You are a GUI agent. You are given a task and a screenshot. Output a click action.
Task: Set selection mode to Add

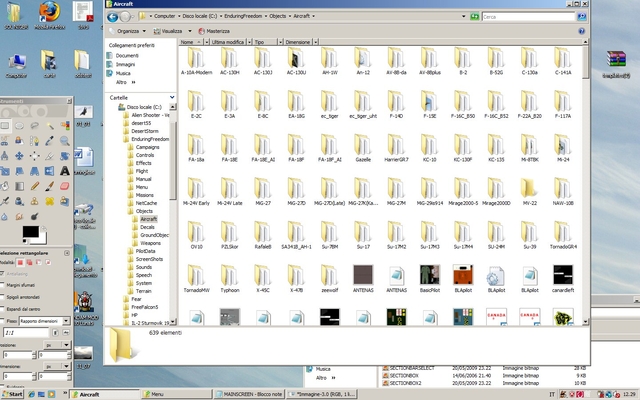[x=29, y=262]
